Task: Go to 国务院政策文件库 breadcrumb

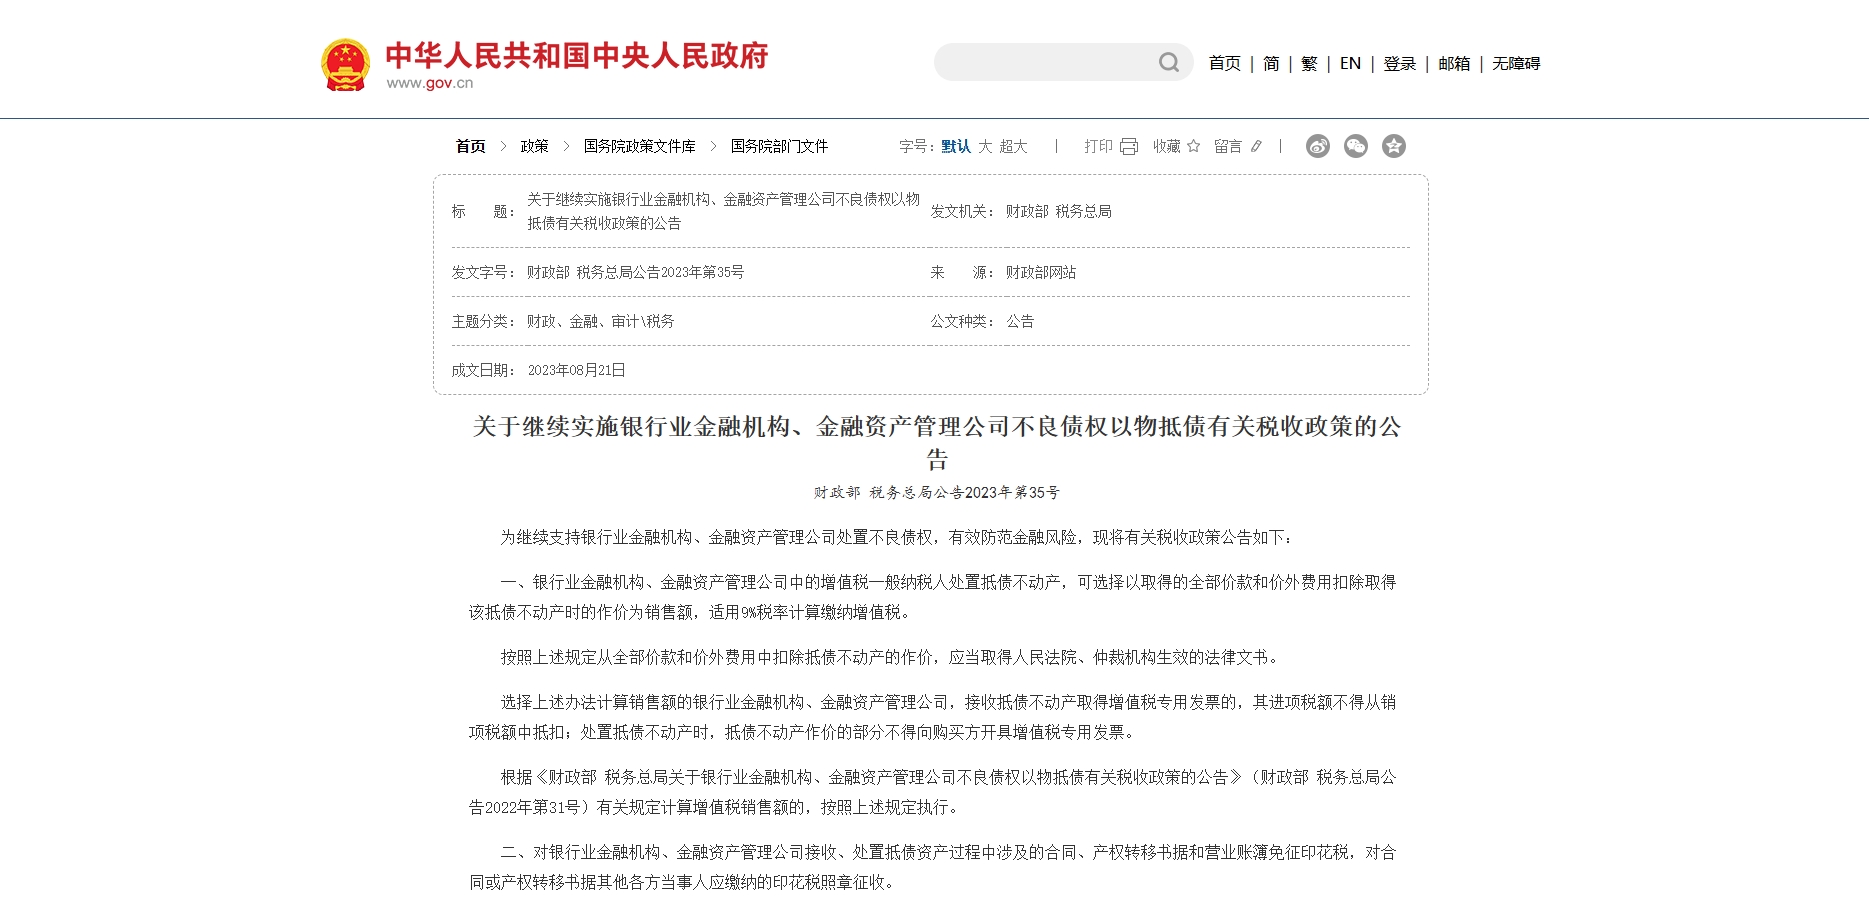Action: (640, 146)
